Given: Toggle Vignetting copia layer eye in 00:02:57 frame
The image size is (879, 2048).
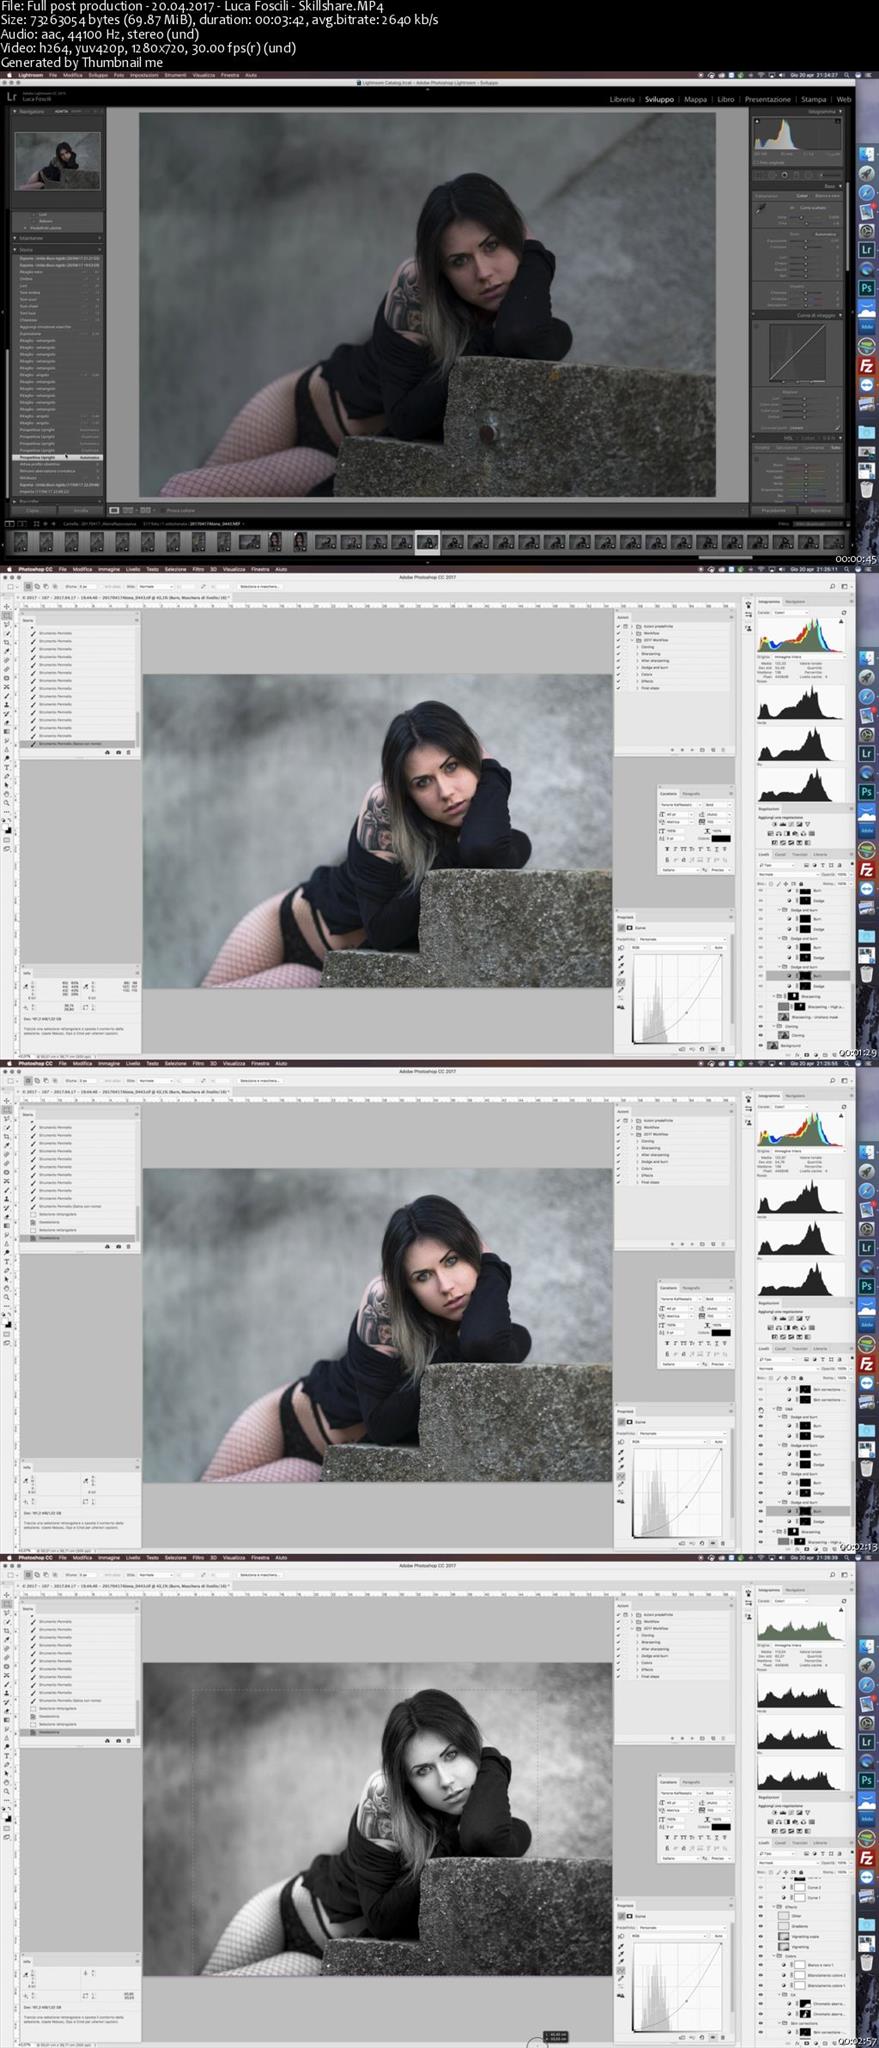Looking at the screenshot, I should click(761, 1936).
